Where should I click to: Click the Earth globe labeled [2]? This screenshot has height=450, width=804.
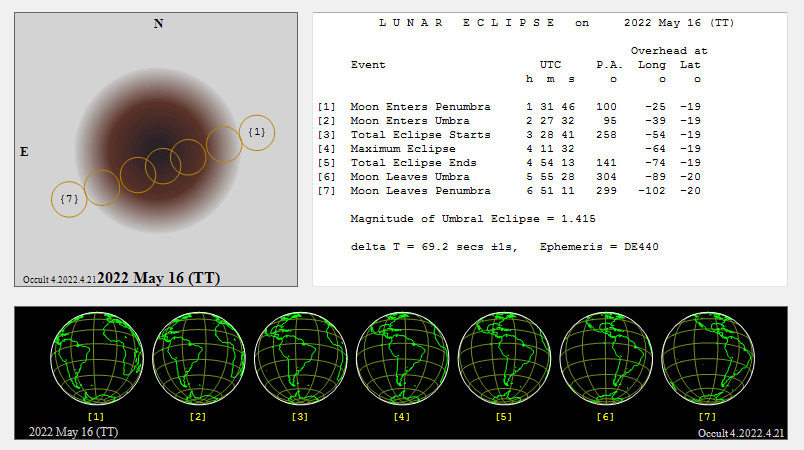(198, 358)
